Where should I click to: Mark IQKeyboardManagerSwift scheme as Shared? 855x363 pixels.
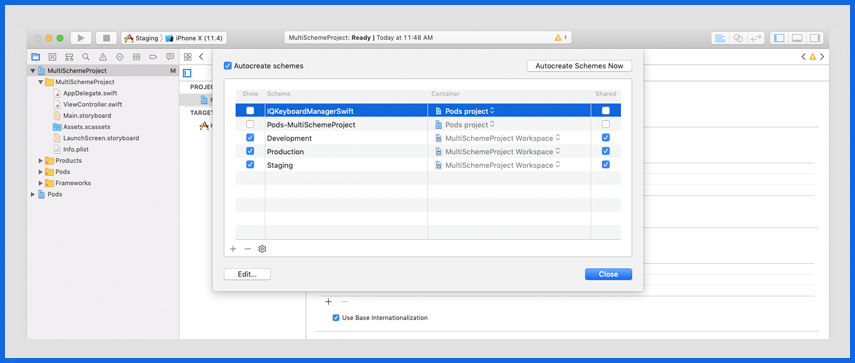(x=606, y=111)
